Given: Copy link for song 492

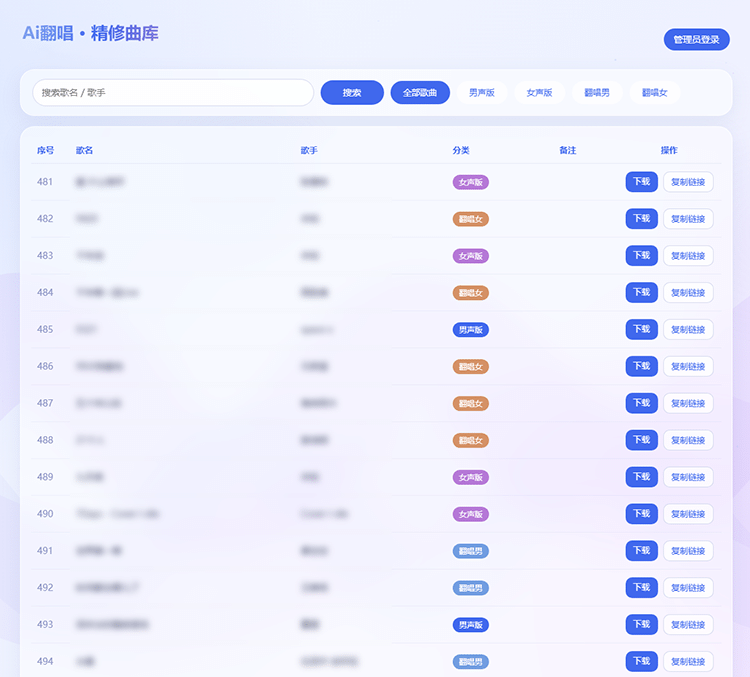Looking at the screenshot, I should (688, 587).
